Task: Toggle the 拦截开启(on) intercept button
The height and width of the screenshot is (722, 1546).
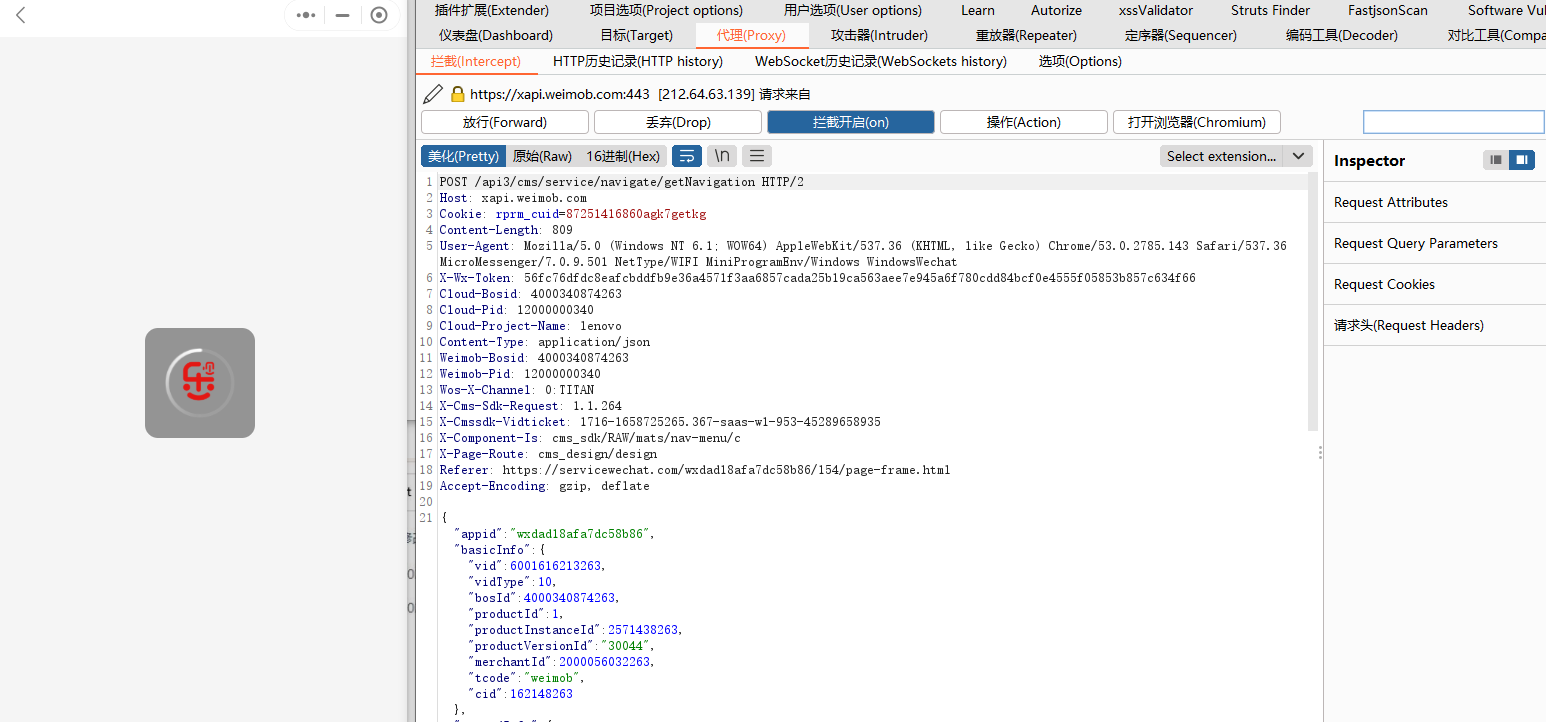Action: 851,122
